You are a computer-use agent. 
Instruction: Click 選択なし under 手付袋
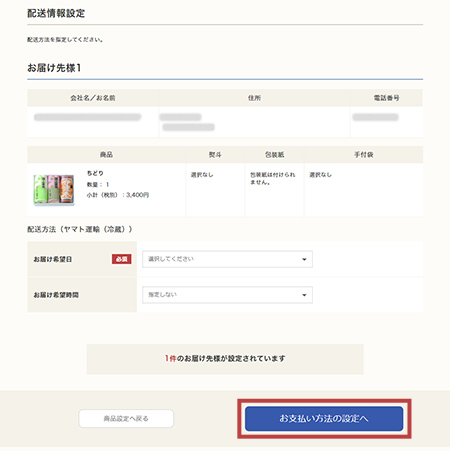point(320,175)
